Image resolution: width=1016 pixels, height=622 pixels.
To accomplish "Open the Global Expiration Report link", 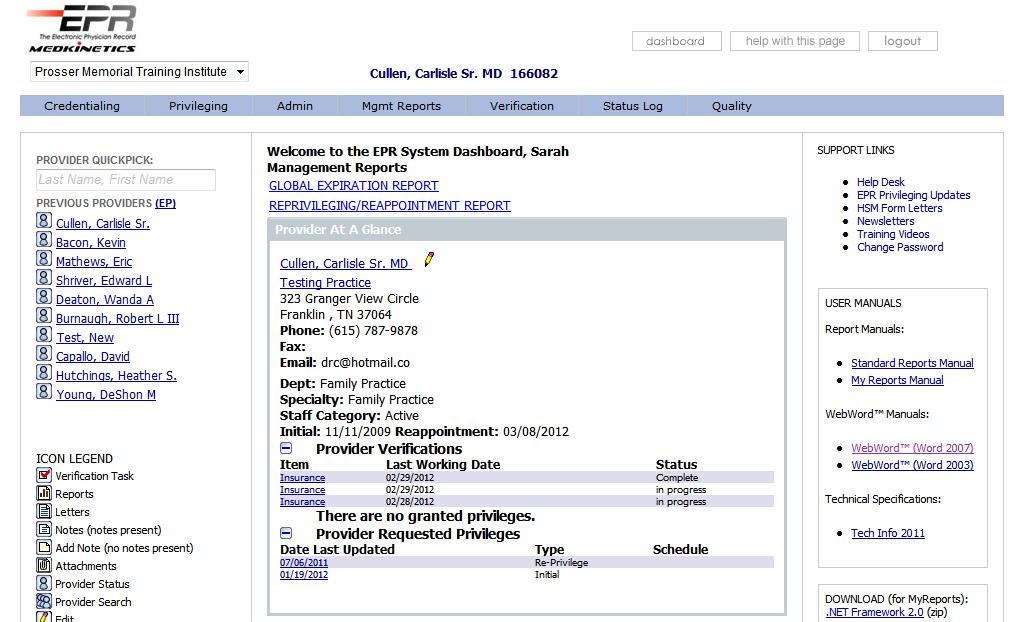I will tap(354, 186).
